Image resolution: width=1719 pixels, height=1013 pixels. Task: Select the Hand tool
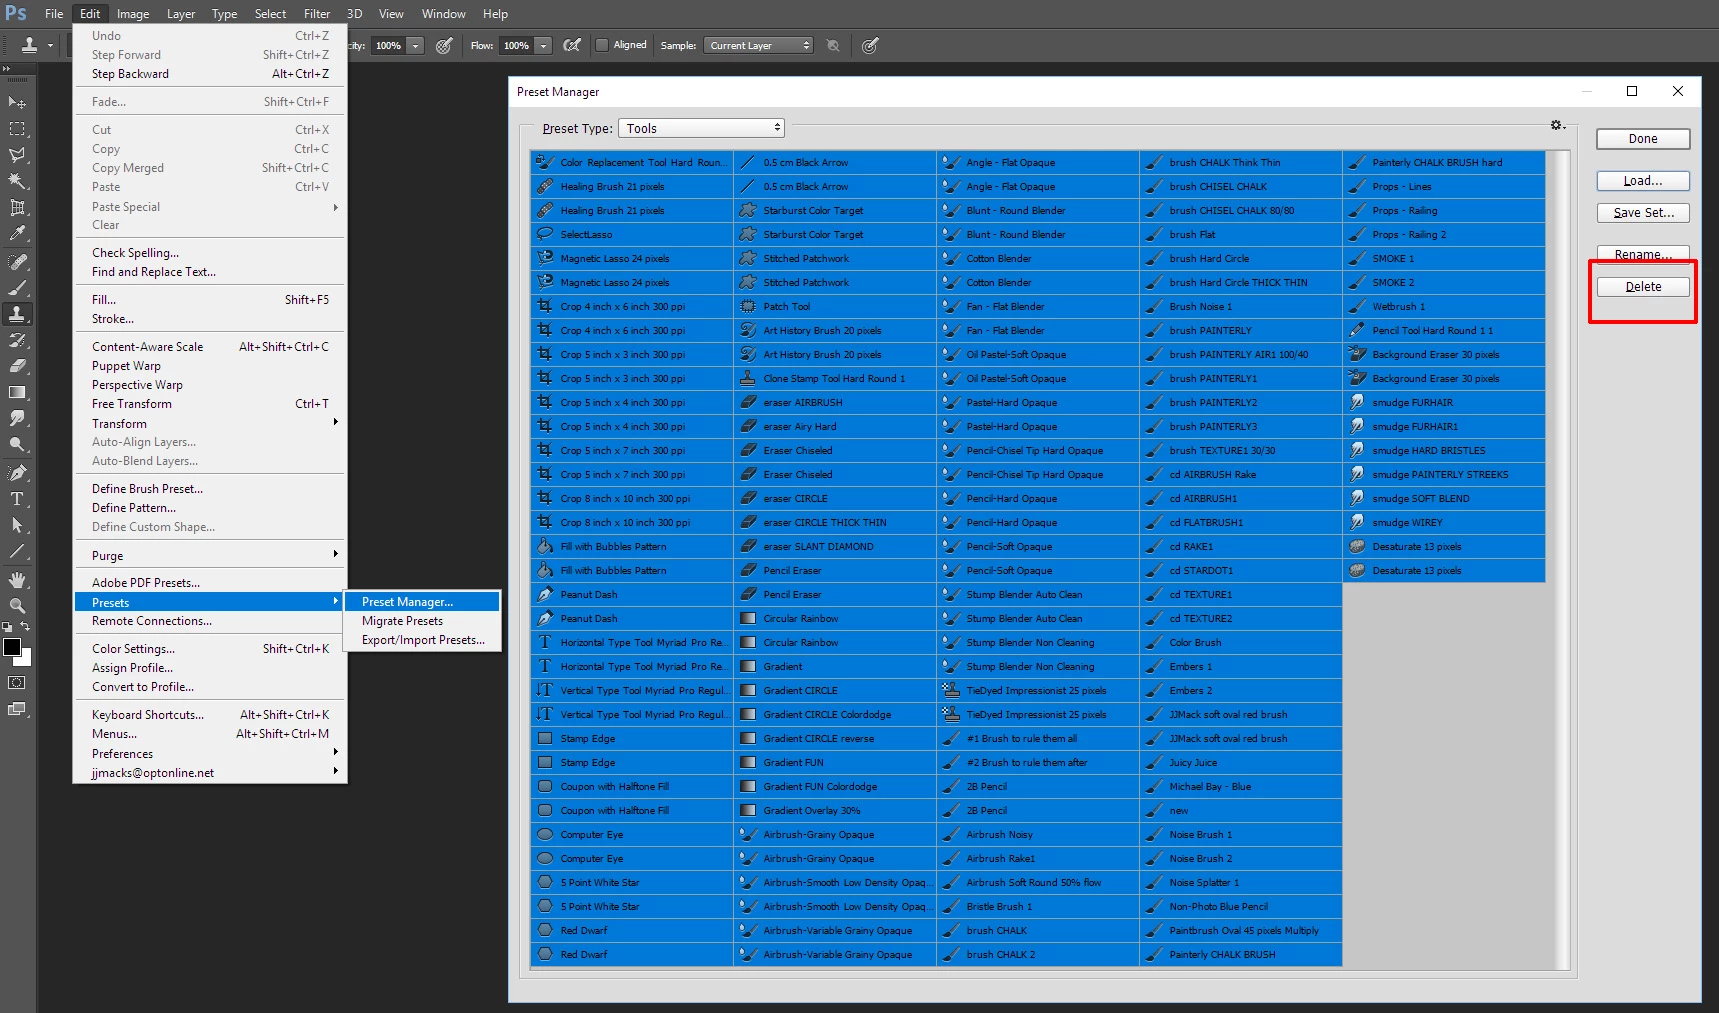(17, 580)
